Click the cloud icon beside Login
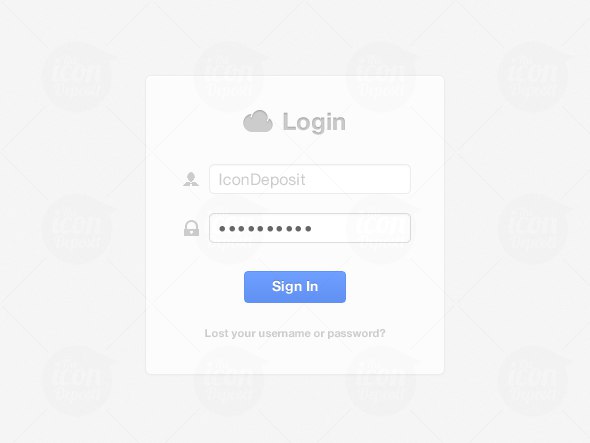 (x=258, y=121)
